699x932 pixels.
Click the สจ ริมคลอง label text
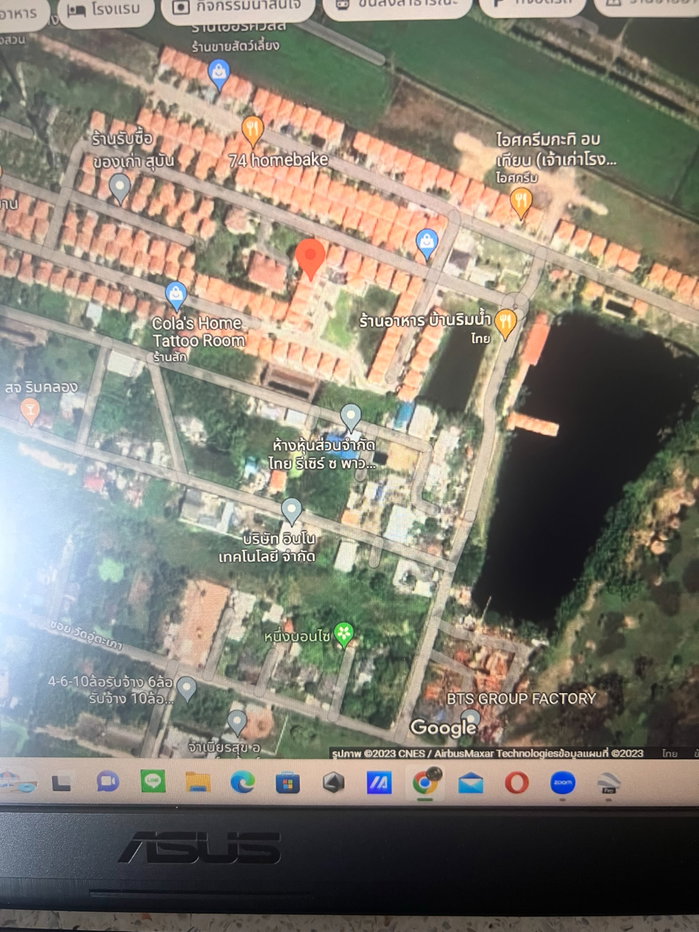42,388
